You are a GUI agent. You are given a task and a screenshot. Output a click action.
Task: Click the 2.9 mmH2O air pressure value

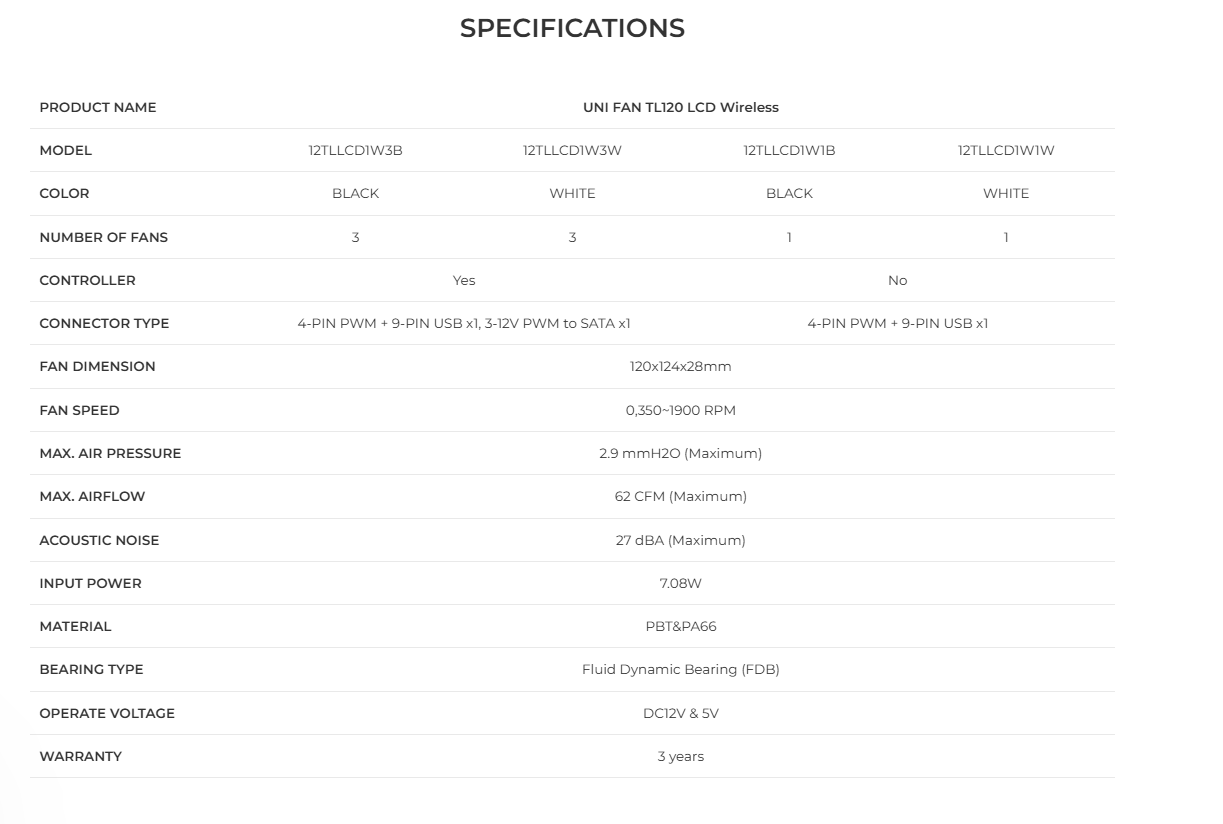(680, 454)
